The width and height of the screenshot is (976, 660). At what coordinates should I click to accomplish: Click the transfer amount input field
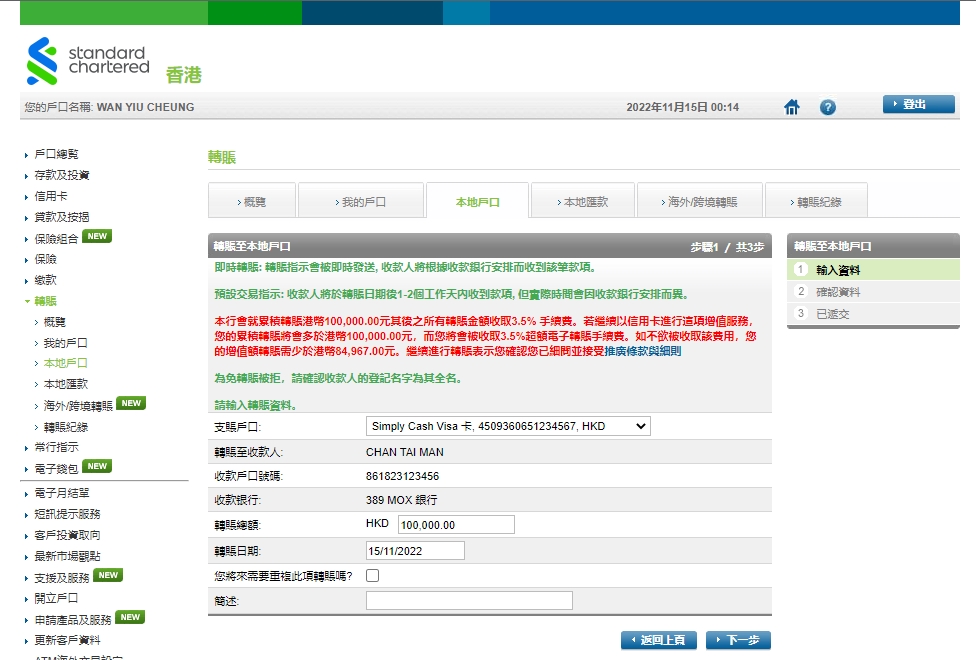pos(455,524)
